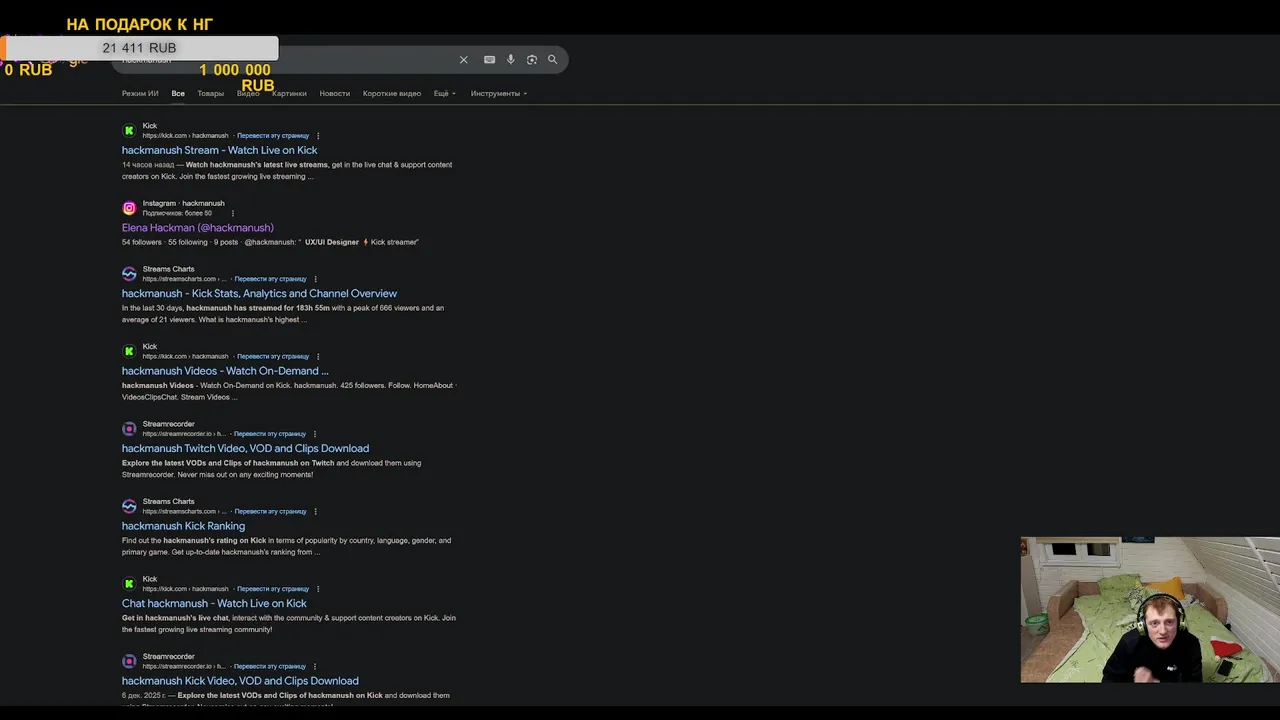Screen dimensions: 1280x720
Task: Translate page for 'Kick Stats, Analytics' result
Action: [270, 279]
